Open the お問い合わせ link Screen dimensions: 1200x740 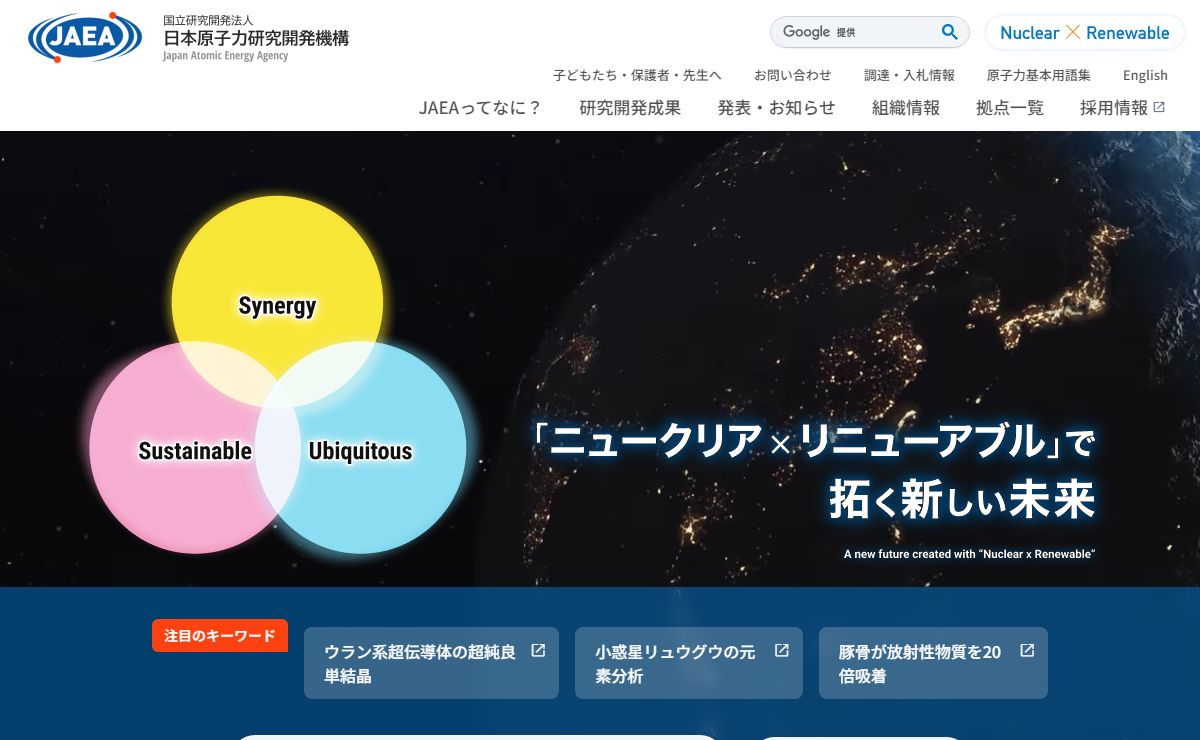793,75
